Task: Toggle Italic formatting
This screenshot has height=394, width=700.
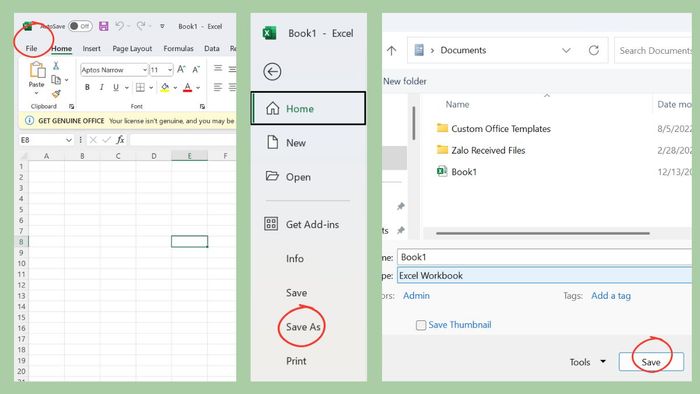Action: click(101, 87)
